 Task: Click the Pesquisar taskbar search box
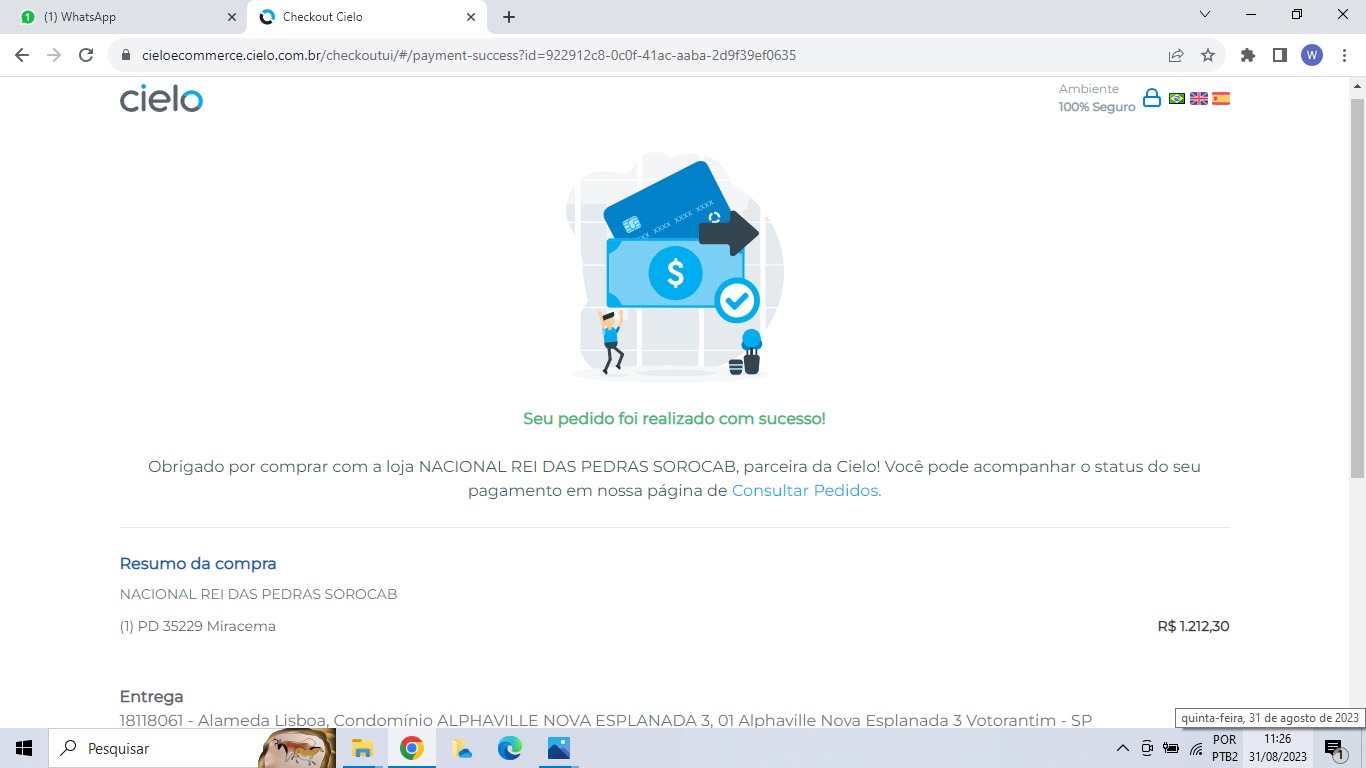tap(150, 748)
